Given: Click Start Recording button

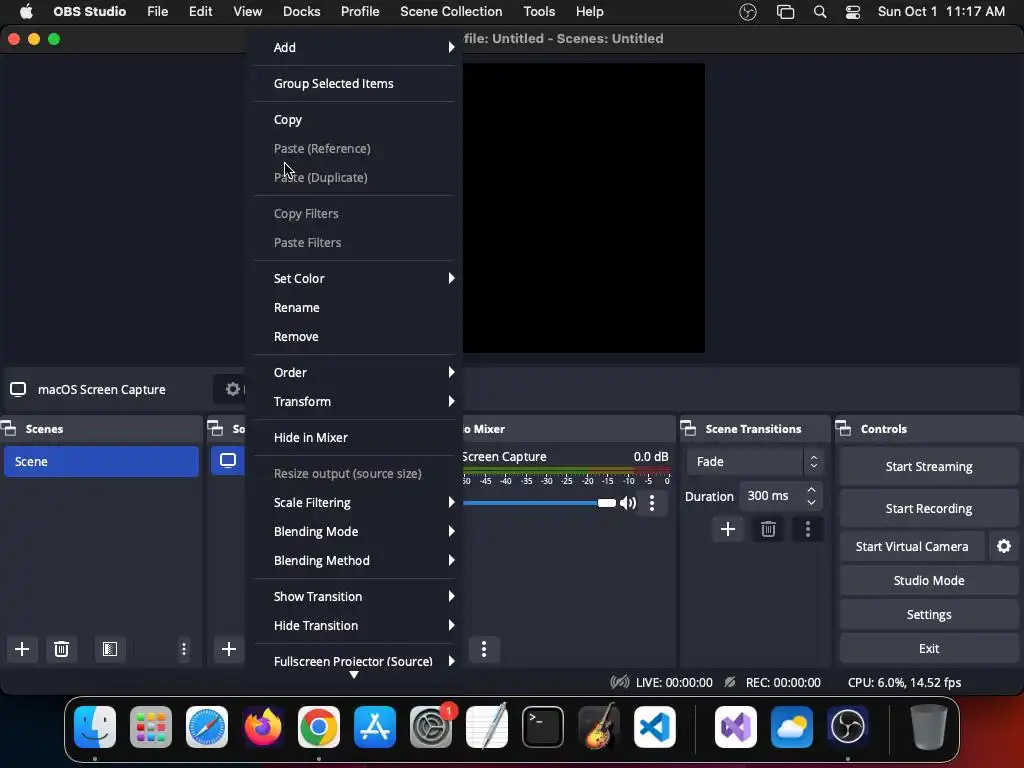Looking at the screenshot, I should [929, 508].
